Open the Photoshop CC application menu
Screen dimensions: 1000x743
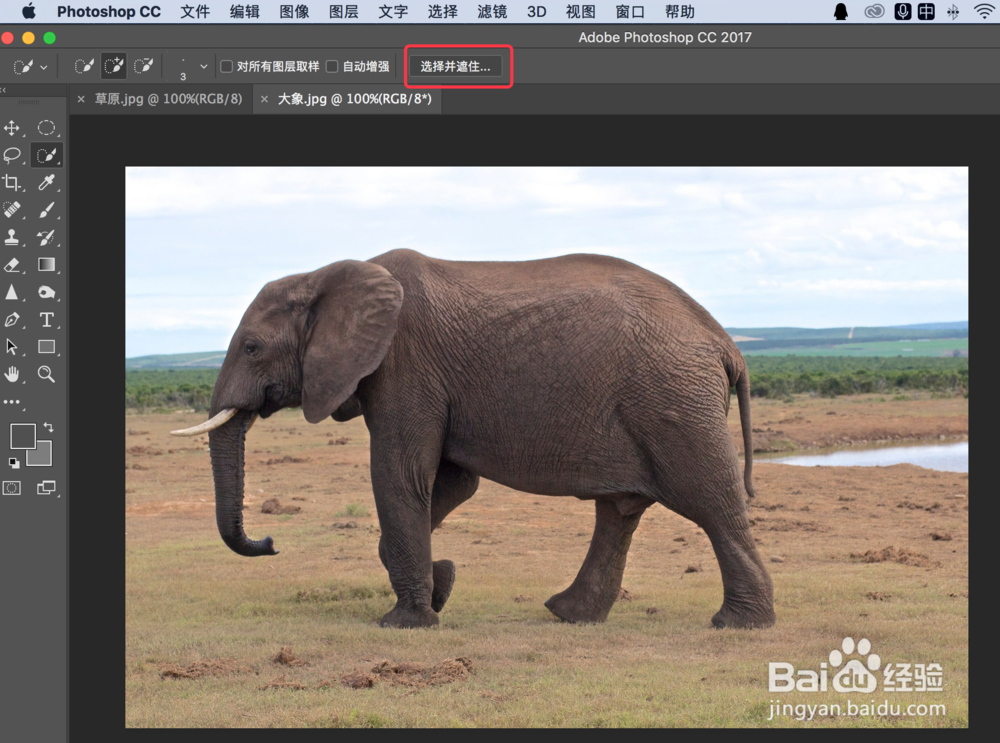pos(109,11)
